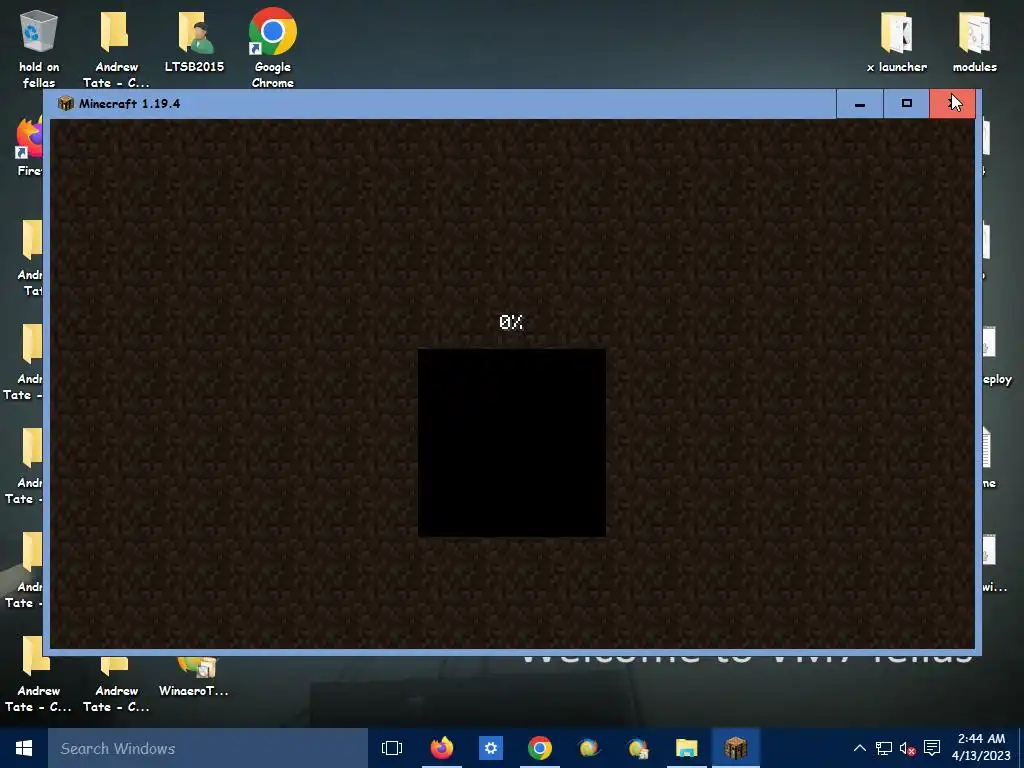Close the Minecraft 1.19.4 window
Viewport: 1024px width, 768px height.
click(x=952, y=104)
